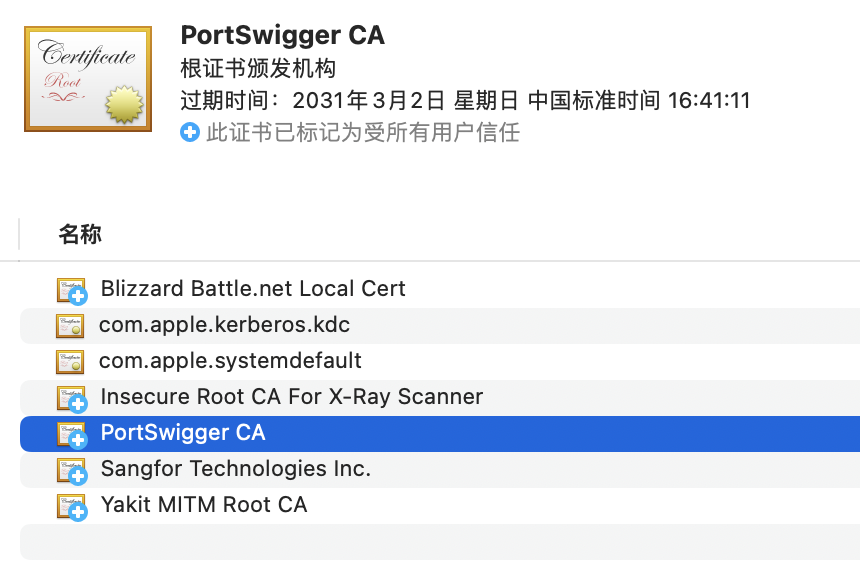Select the Blizzard Battle.net Local Cert row
This screenshot has height=576, width=860.
253,289
